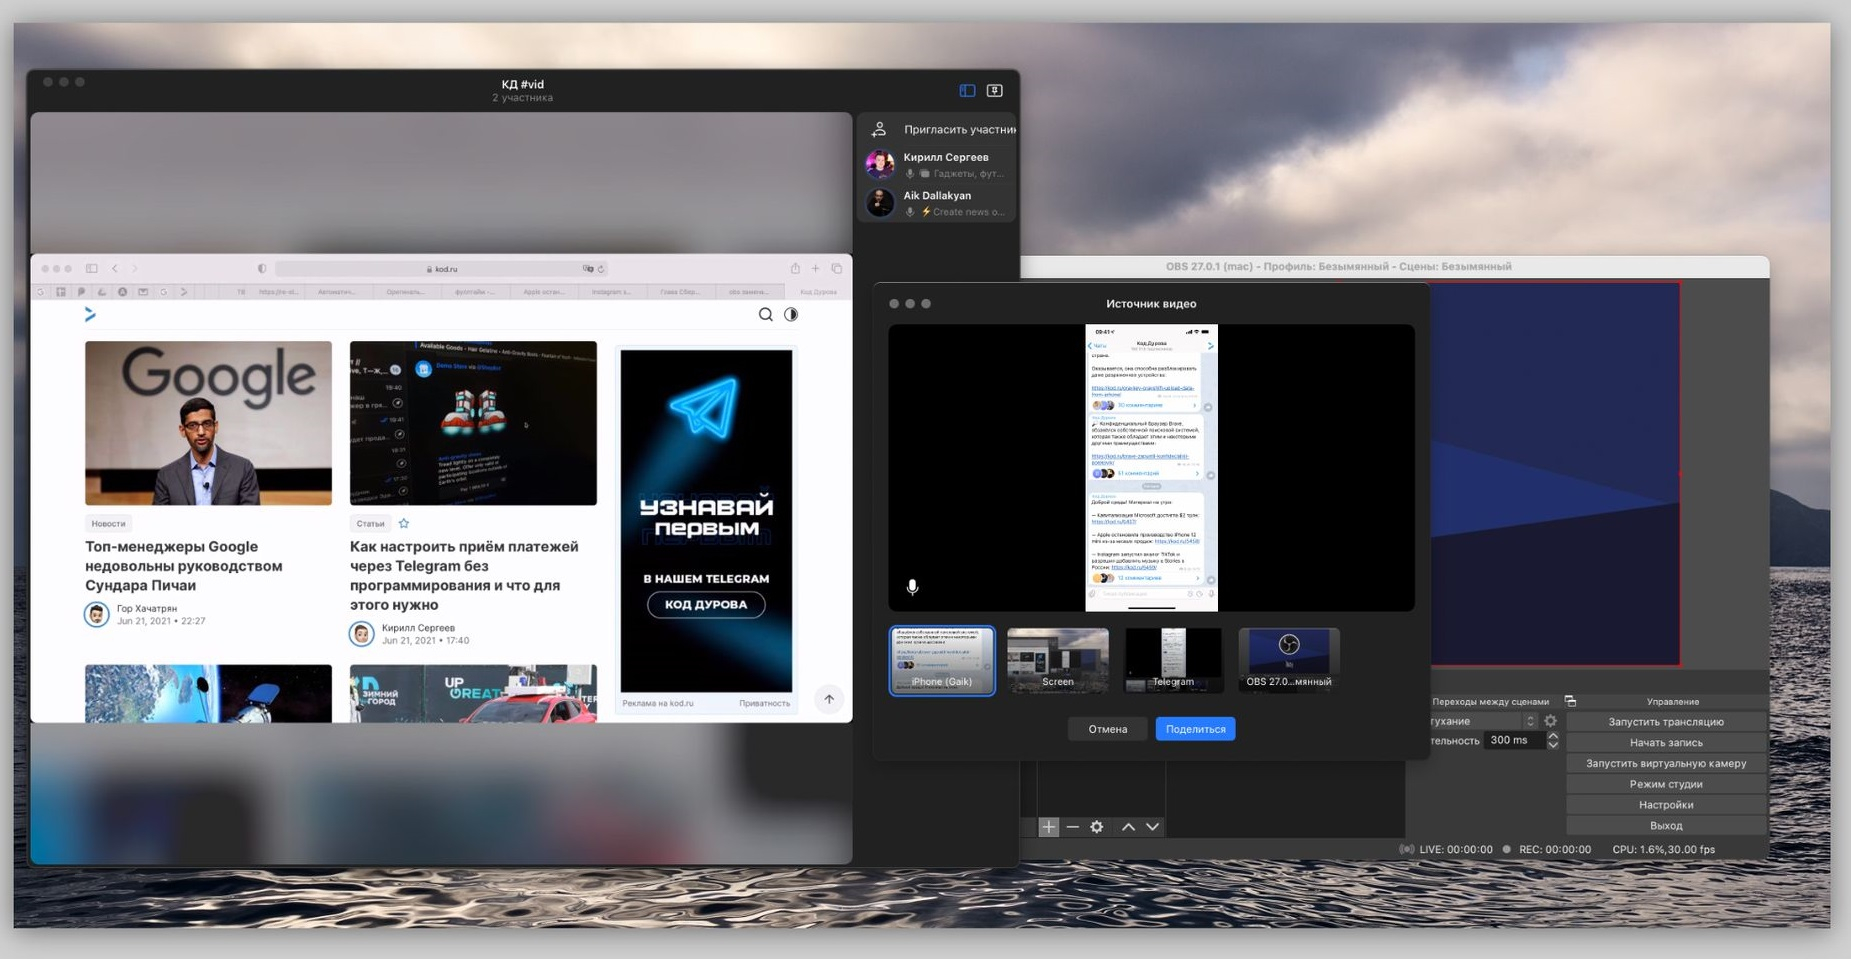Viewport: 1851px width, 959px height.
Task: Click the OBS transitions dock pop-out icon
Action: pyautogui.click(x=1570, y=701)
